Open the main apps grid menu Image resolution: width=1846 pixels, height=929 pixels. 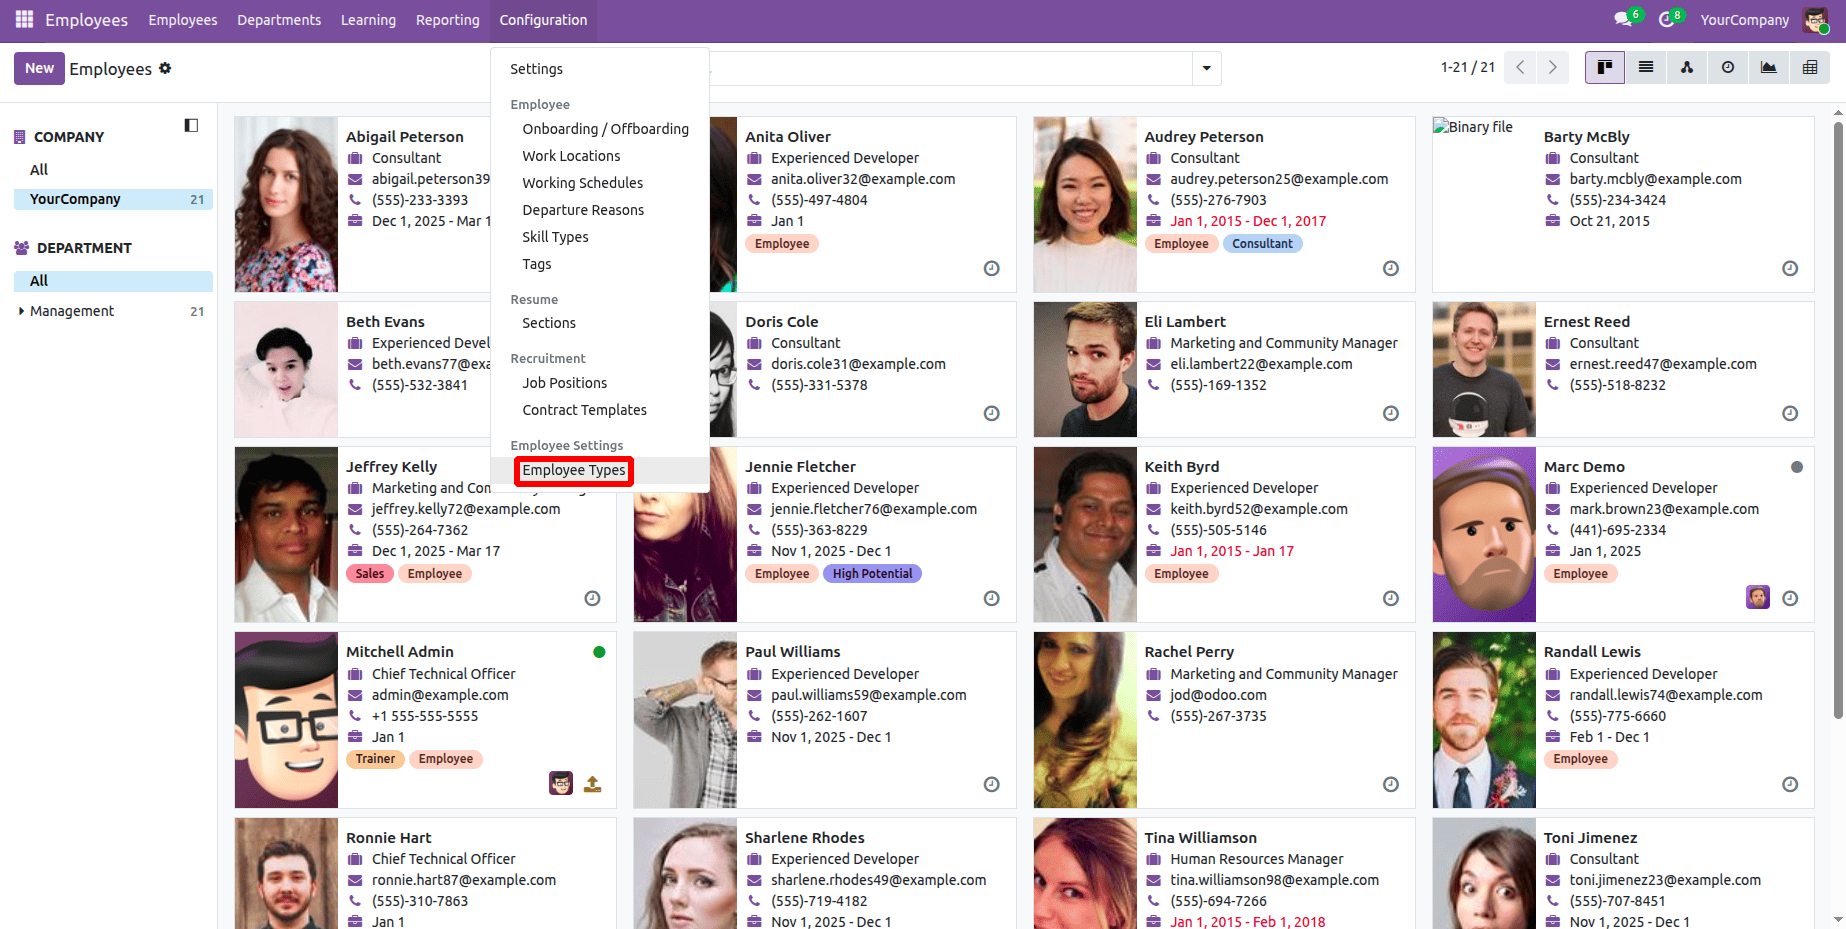[x=22, y=19]
